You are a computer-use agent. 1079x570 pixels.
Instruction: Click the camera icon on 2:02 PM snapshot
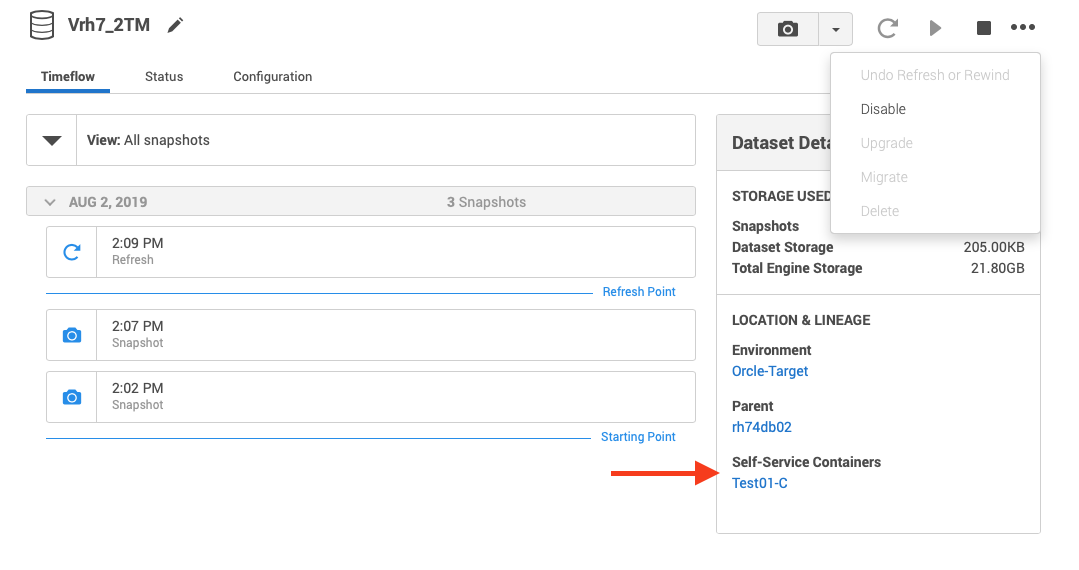[72, 397]
